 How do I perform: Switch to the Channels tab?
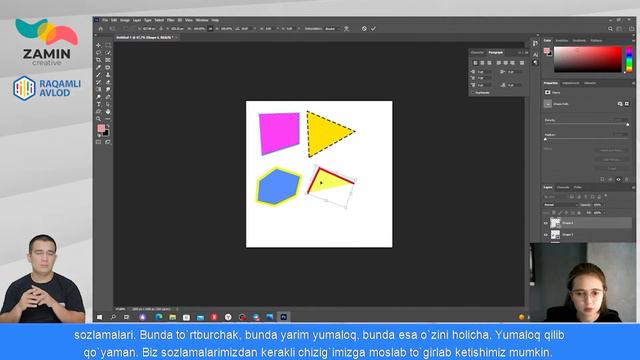tap(563, 187)
